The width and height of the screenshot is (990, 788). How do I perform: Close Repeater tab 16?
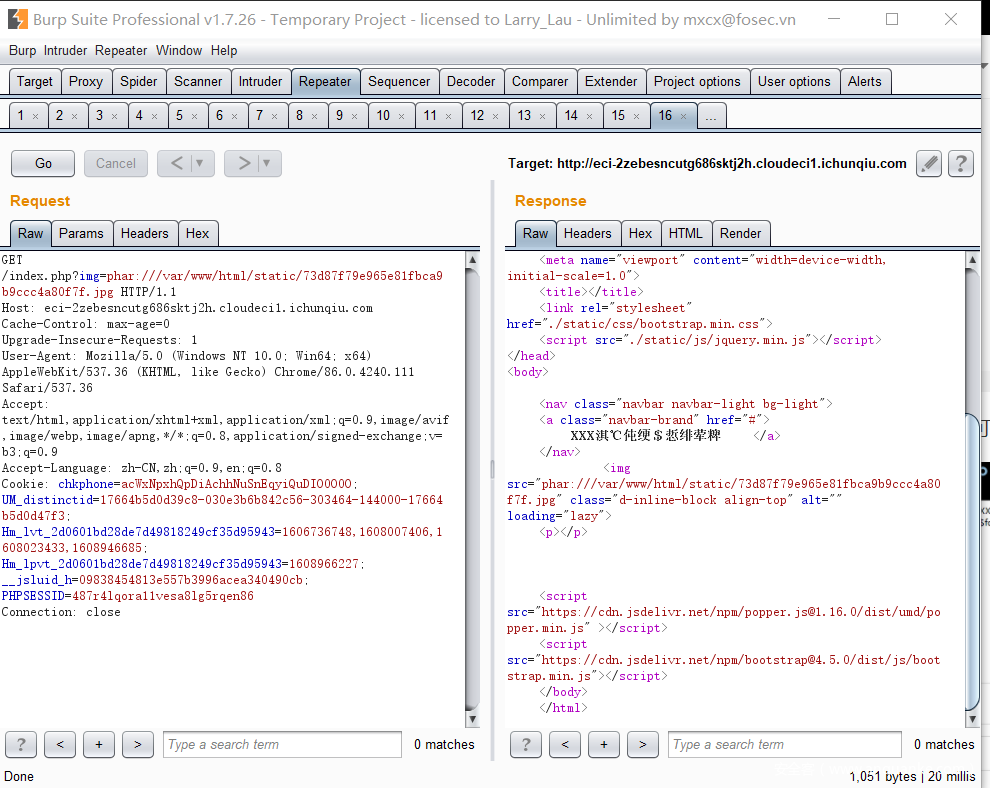click(684, 116)
